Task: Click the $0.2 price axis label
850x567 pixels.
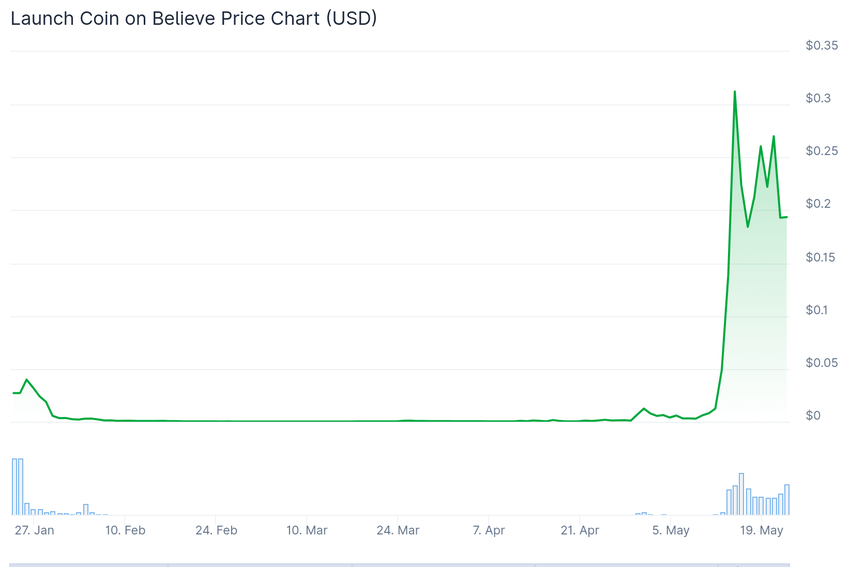Action: 818,204
